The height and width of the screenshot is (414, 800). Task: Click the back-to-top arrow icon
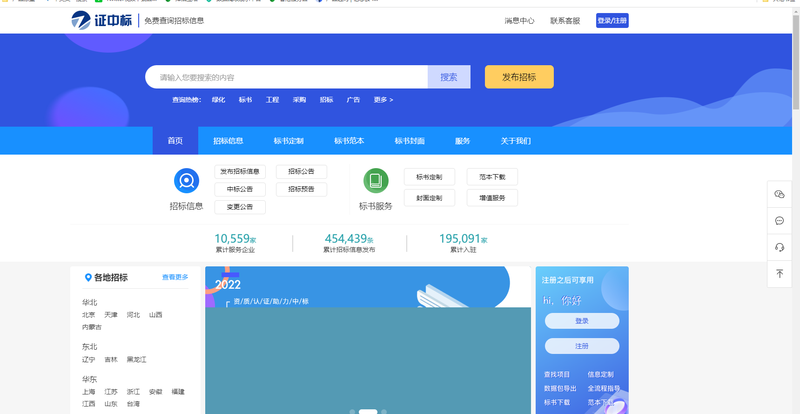coord(779,273)
